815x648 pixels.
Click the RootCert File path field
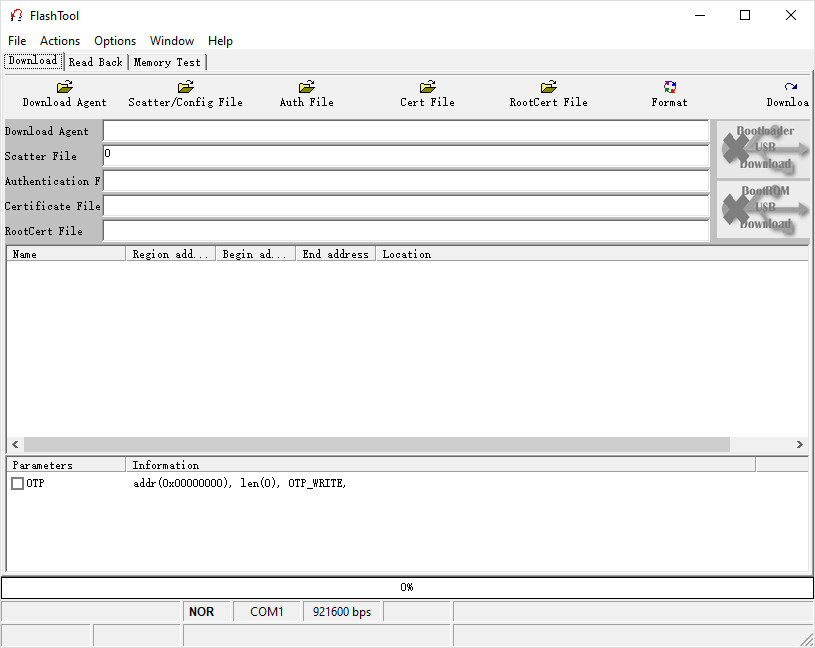[406, 231]
